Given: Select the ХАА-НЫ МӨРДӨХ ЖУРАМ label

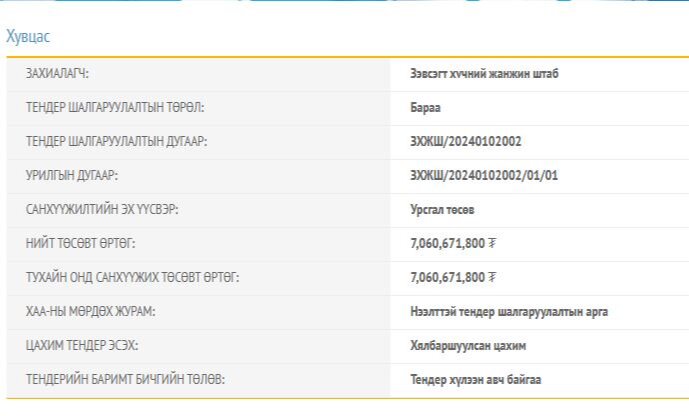Looking at the screenshot, I should 90,312.
